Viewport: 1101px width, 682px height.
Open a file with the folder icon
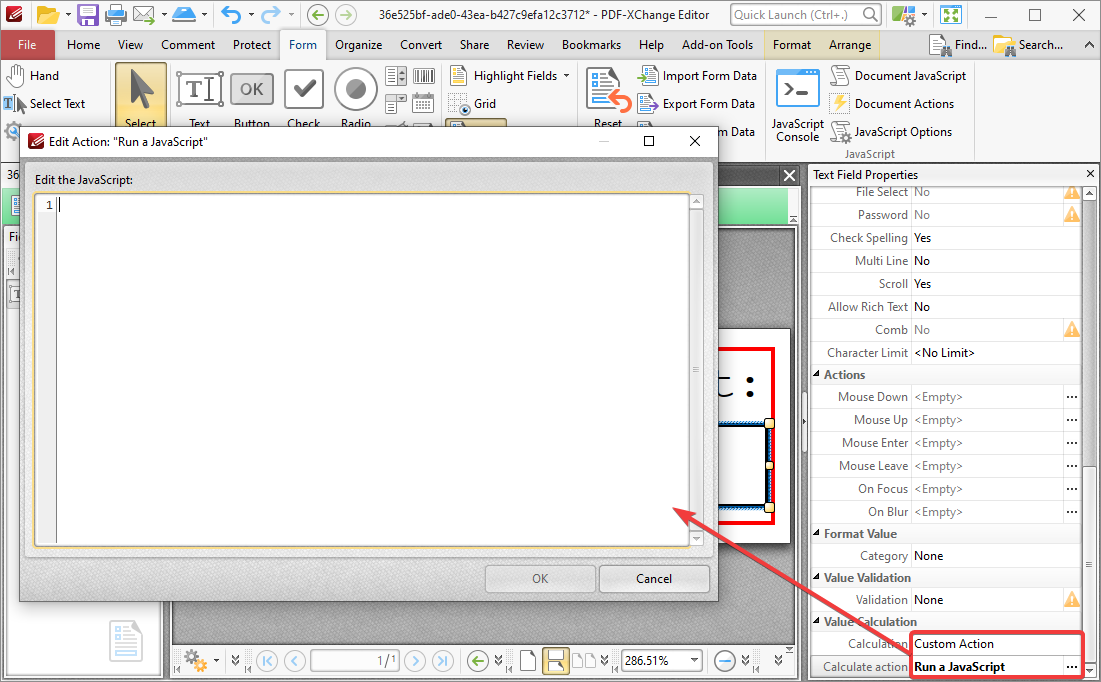(48, 14)
